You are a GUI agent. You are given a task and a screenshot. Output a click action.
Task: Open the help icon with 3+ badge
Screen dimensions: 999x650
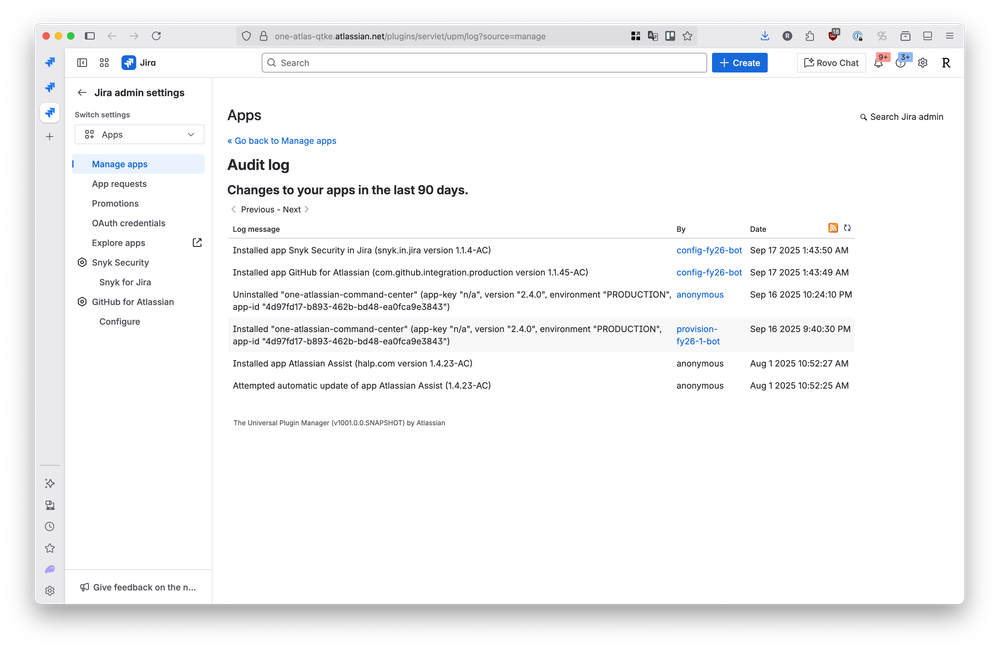901,63
